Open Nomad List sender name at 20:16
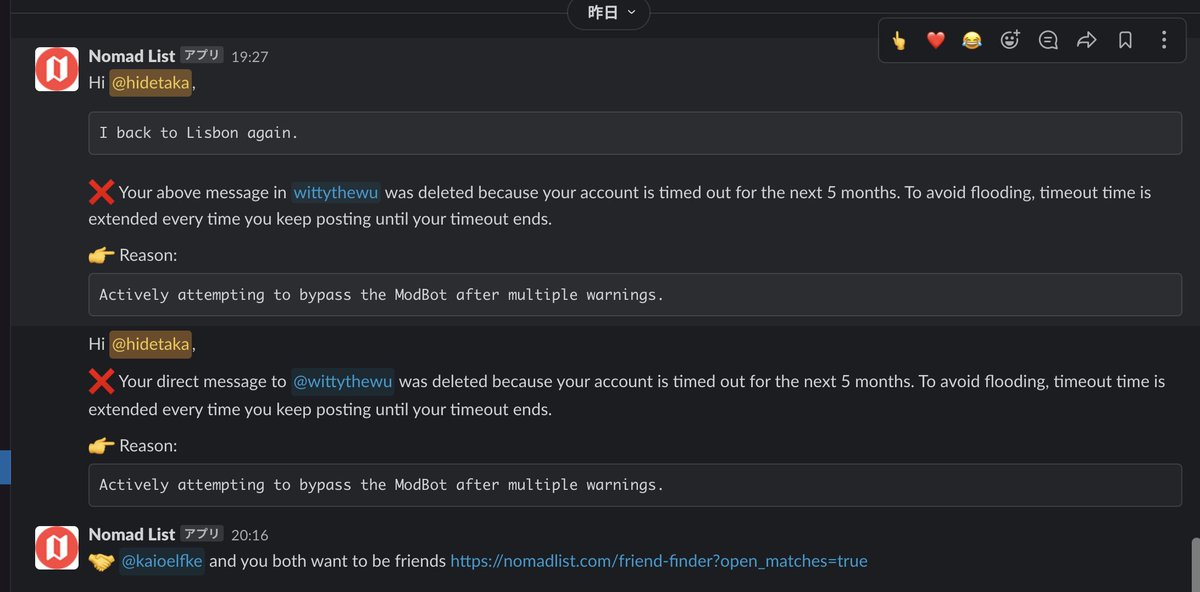 [x=132, y=534]
